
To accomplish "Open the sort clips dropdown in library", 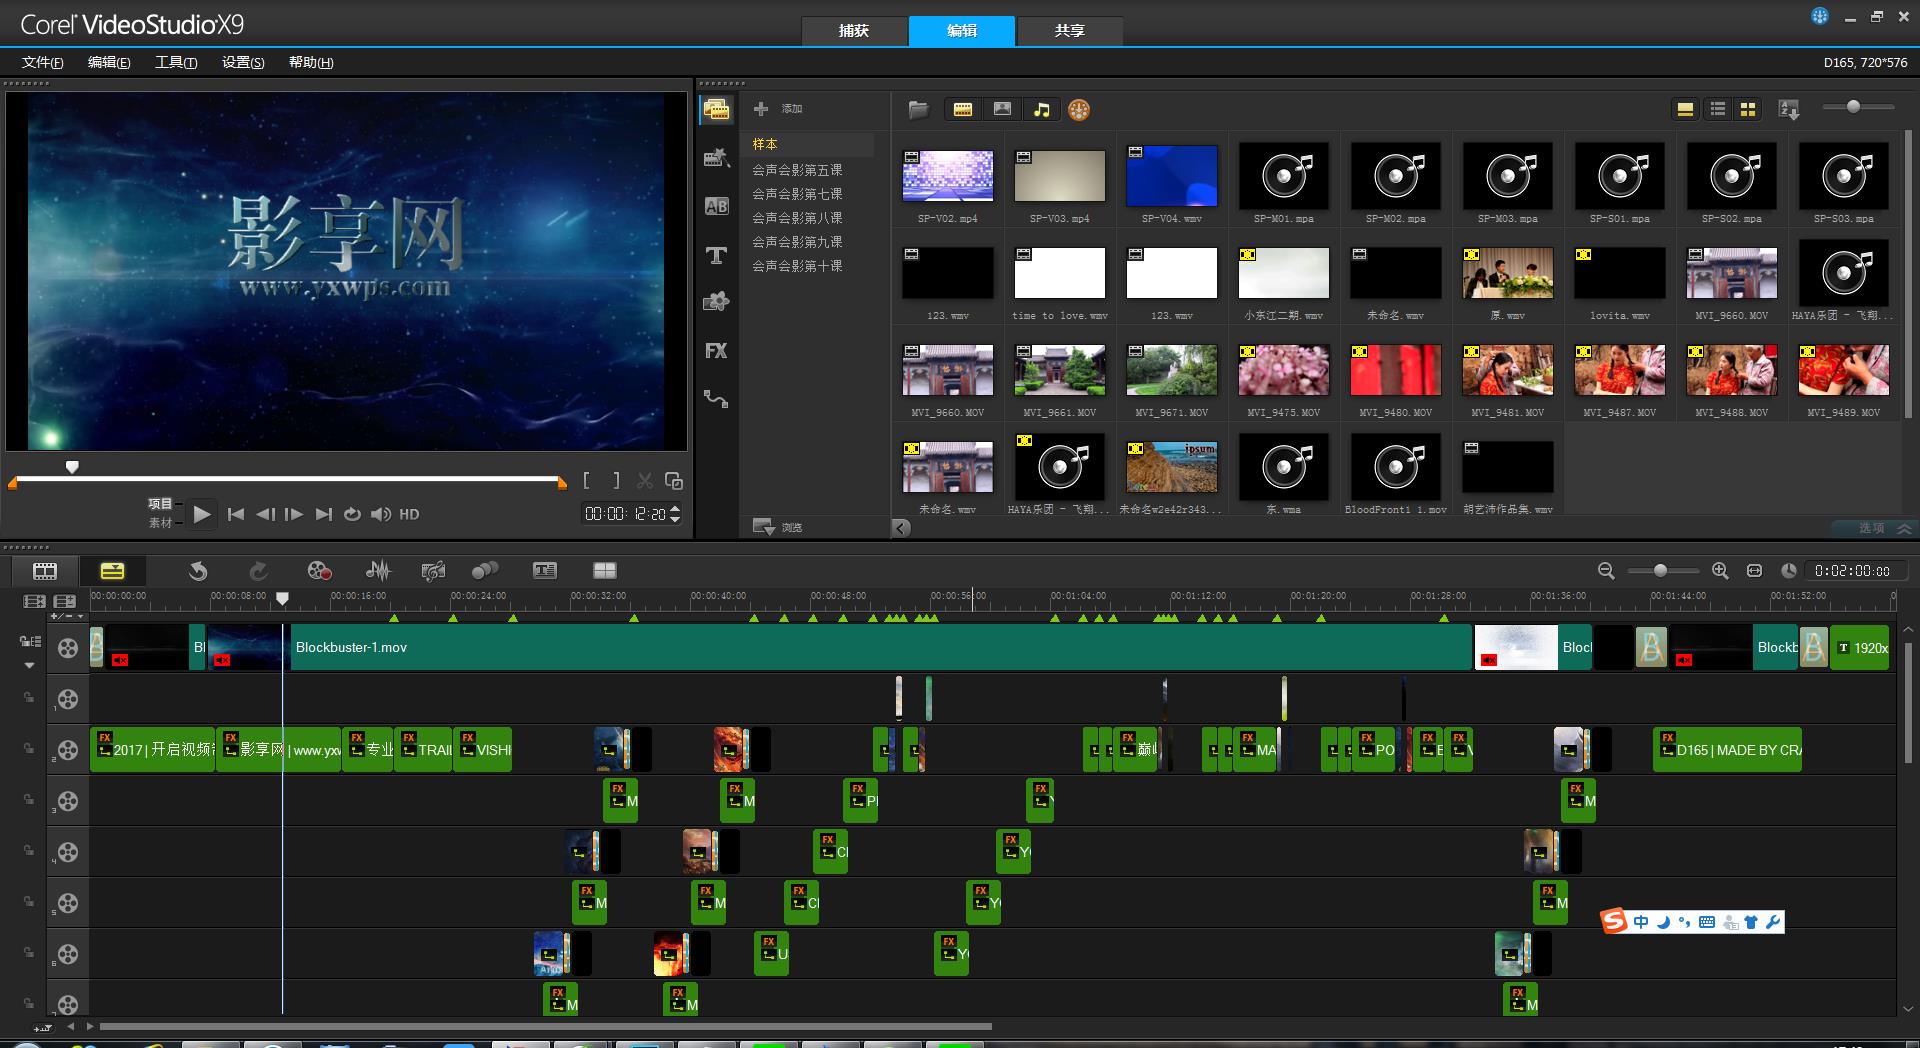I will pos(1789,110).
